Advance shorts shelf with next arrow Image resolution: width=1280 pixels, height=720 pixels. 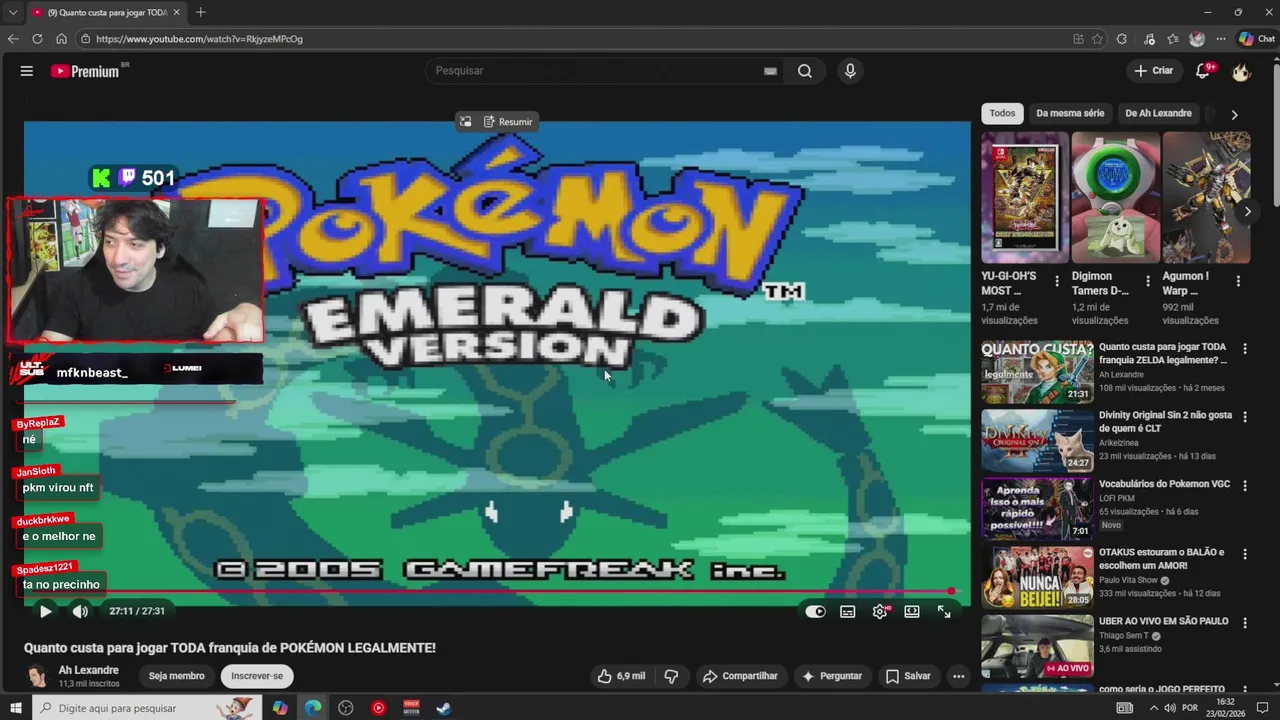click(1247, 211)
